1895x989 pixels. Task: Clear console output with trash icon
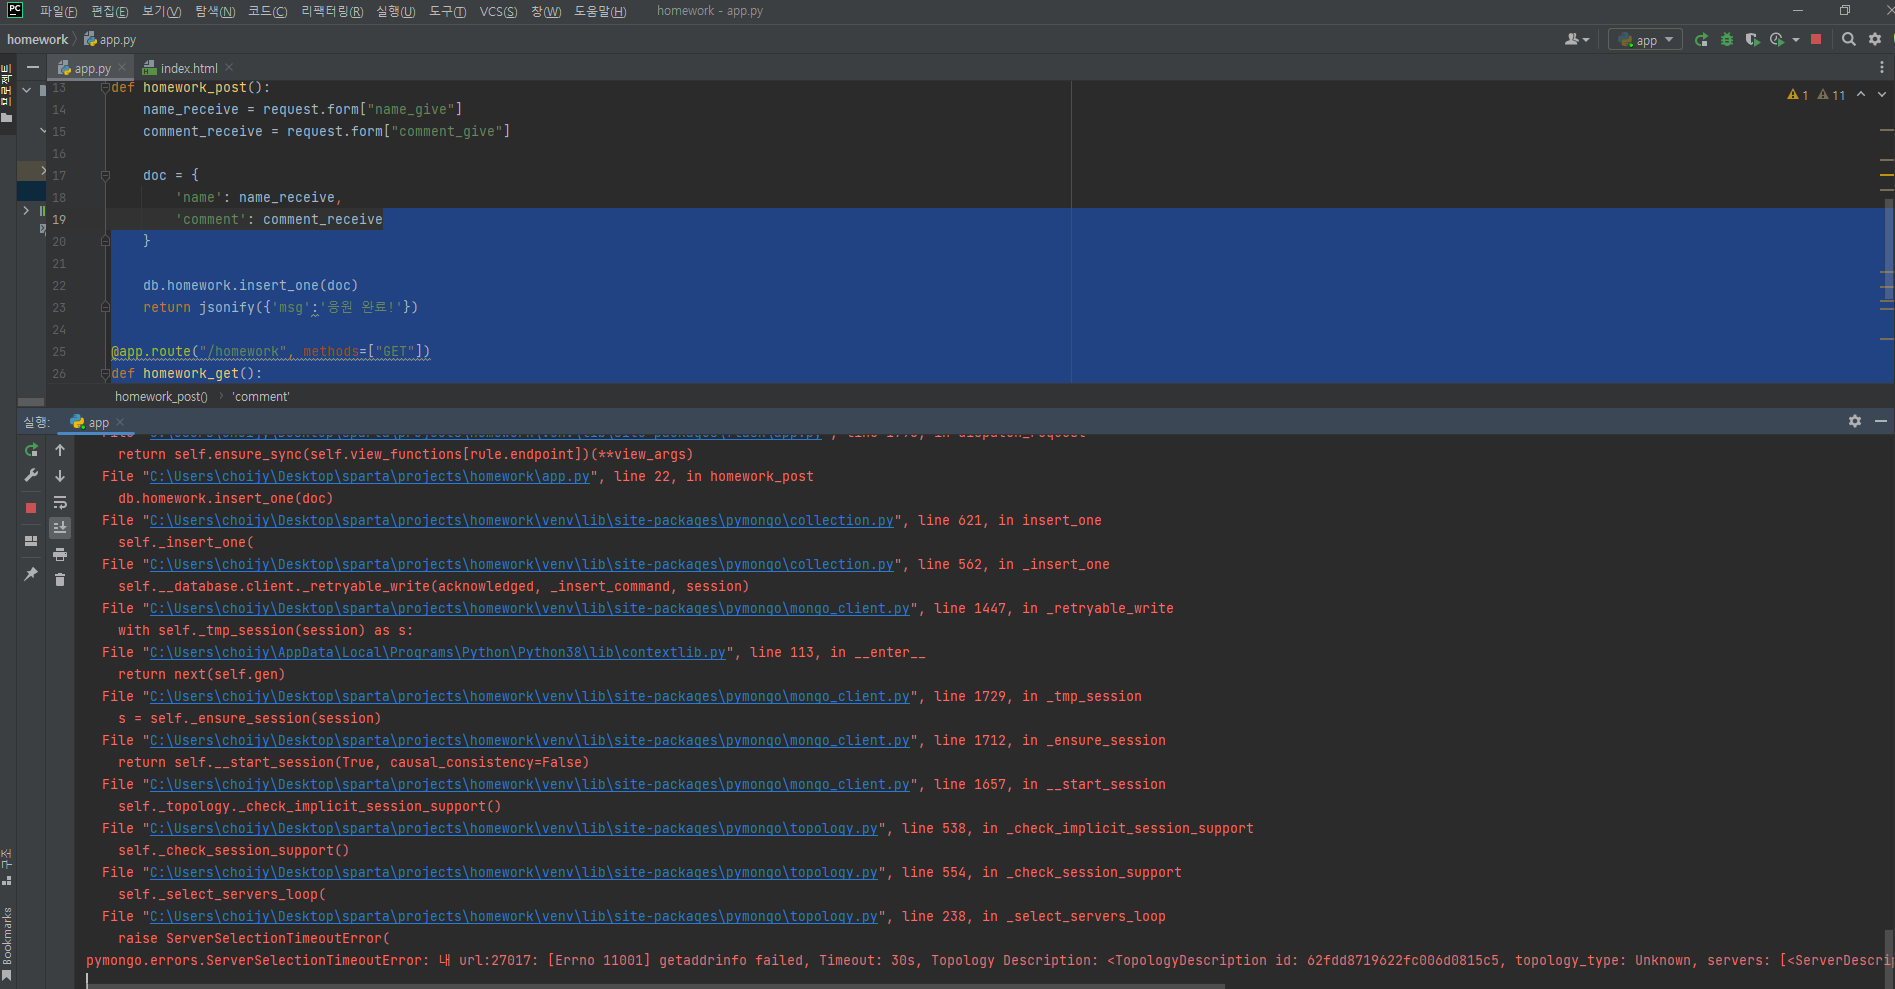click(x=60, y=580)
